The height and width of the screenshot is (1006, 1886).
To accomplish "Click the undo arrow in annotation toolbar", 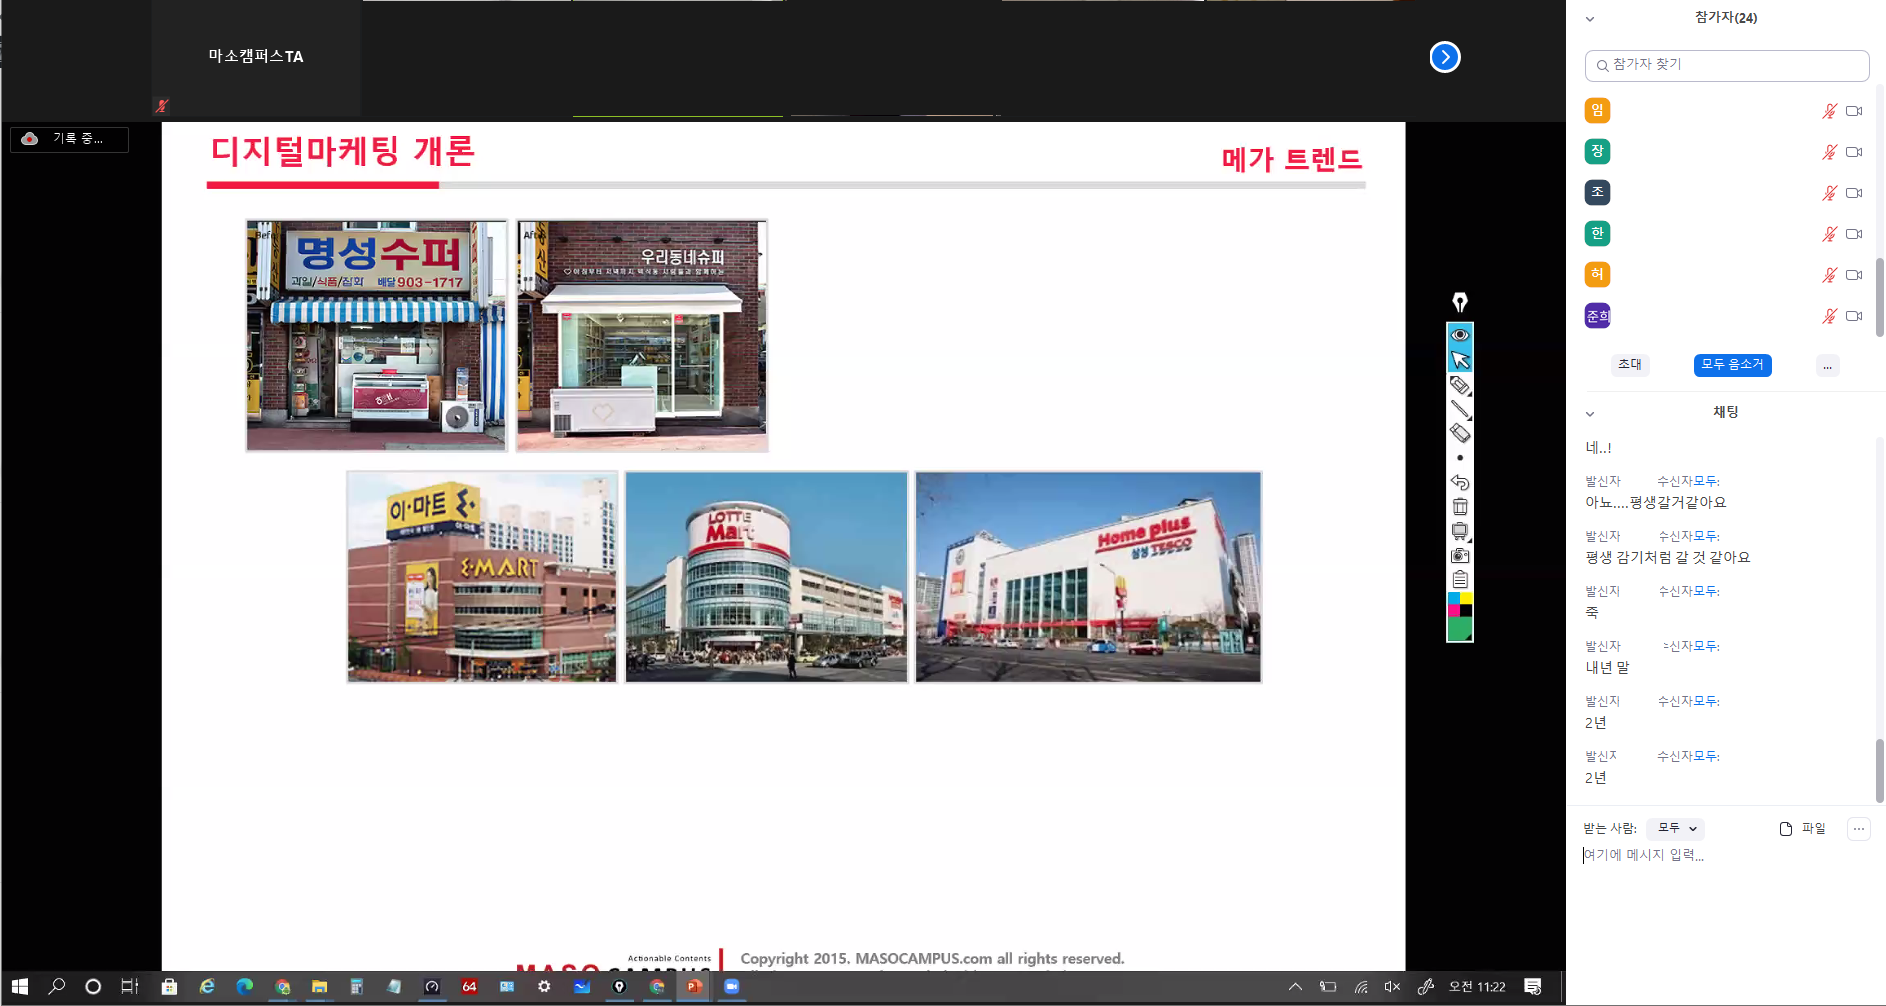I will click(x=1460, y=482).
